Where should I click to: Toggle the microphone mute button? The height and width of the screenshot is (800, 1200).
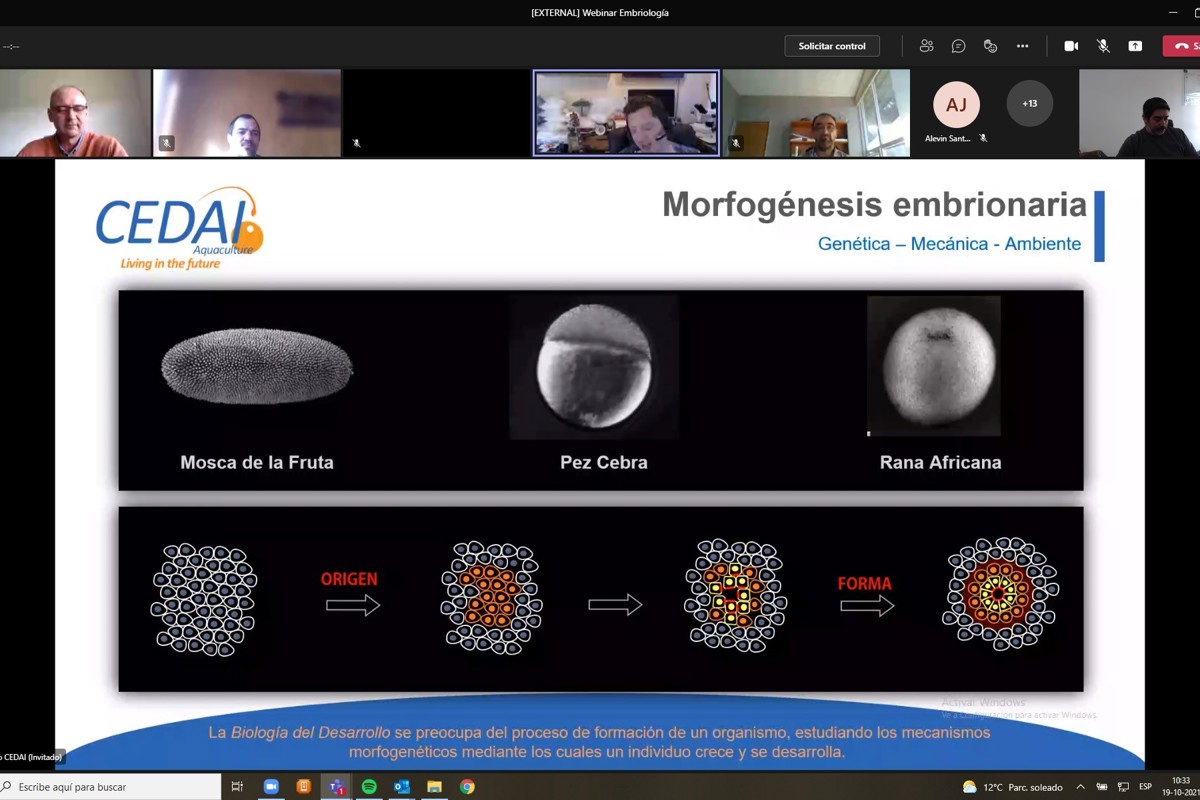(x=1103, y=46)
